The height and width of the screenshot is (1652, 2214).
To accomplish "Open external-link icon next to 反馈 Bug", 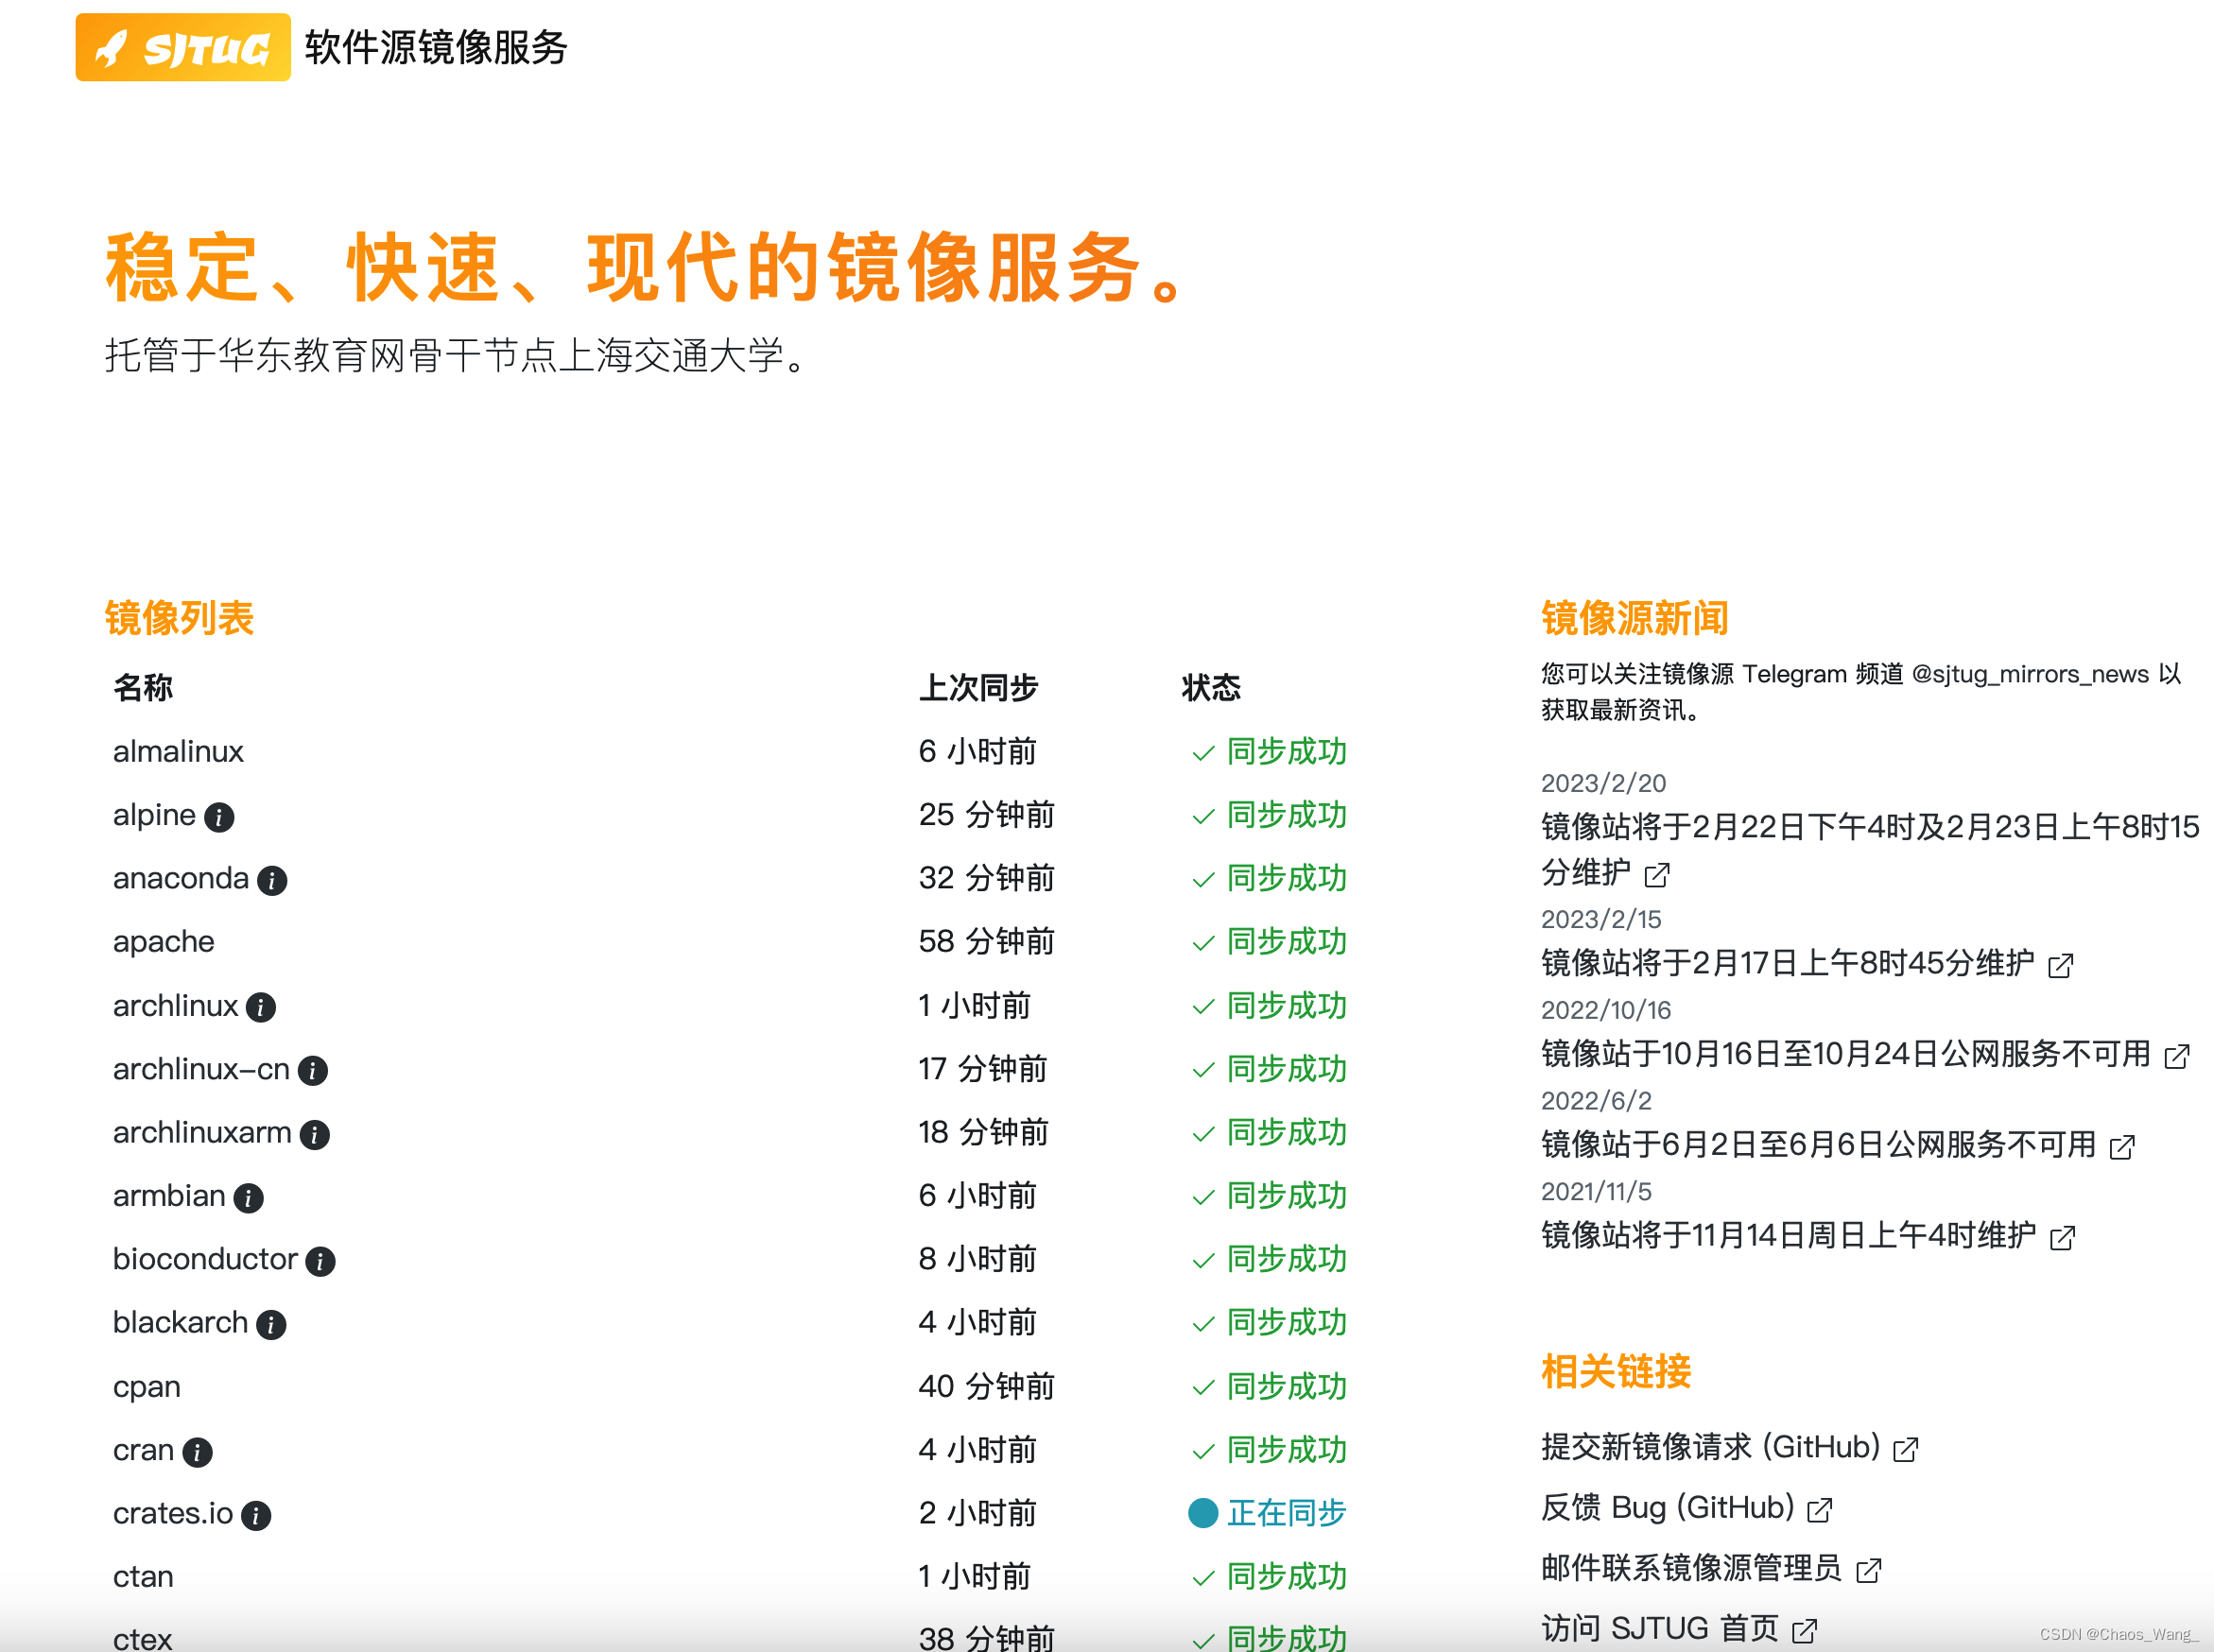I will [1822, 1509].
